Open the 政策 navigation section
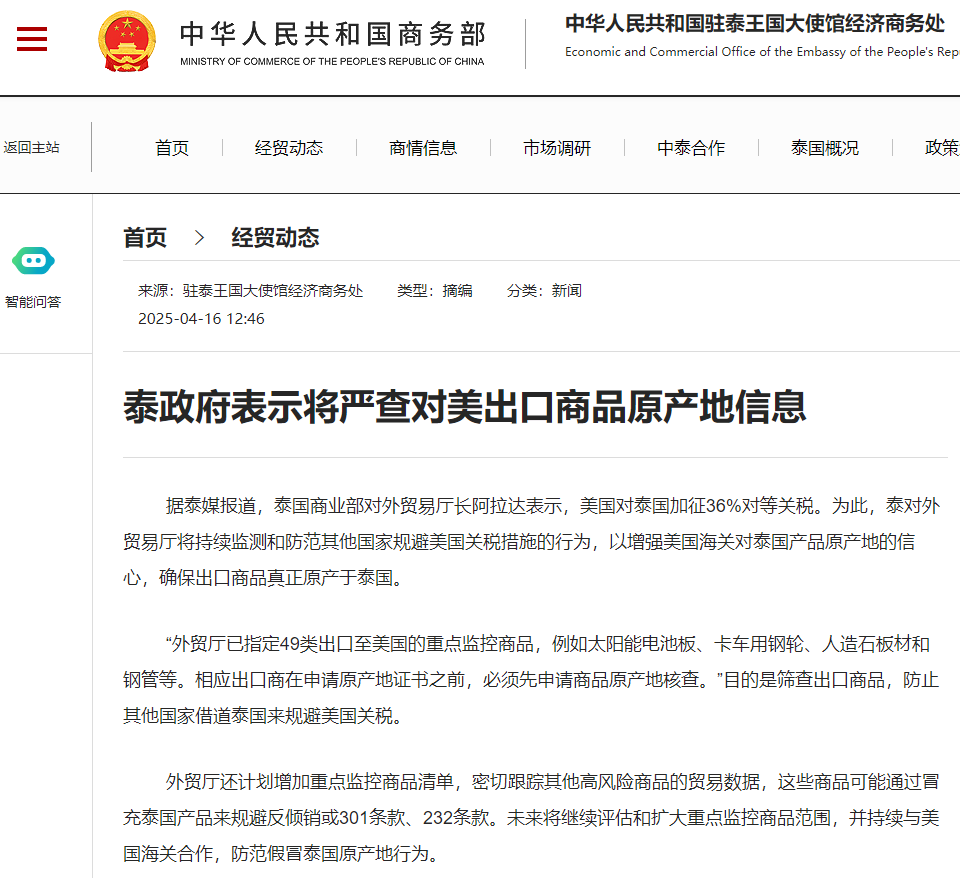960x878 pixels. [x=941, y=147]
